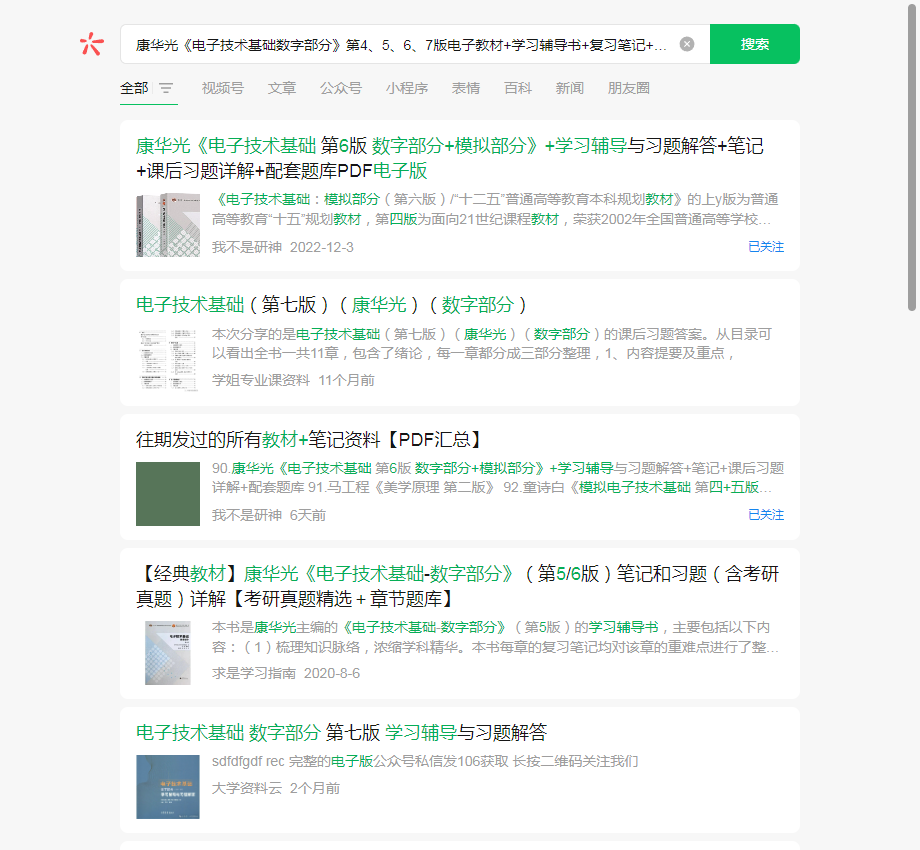Open the 公众号 tab
Viewport: 920px width, 850px height.
point(341,88)
